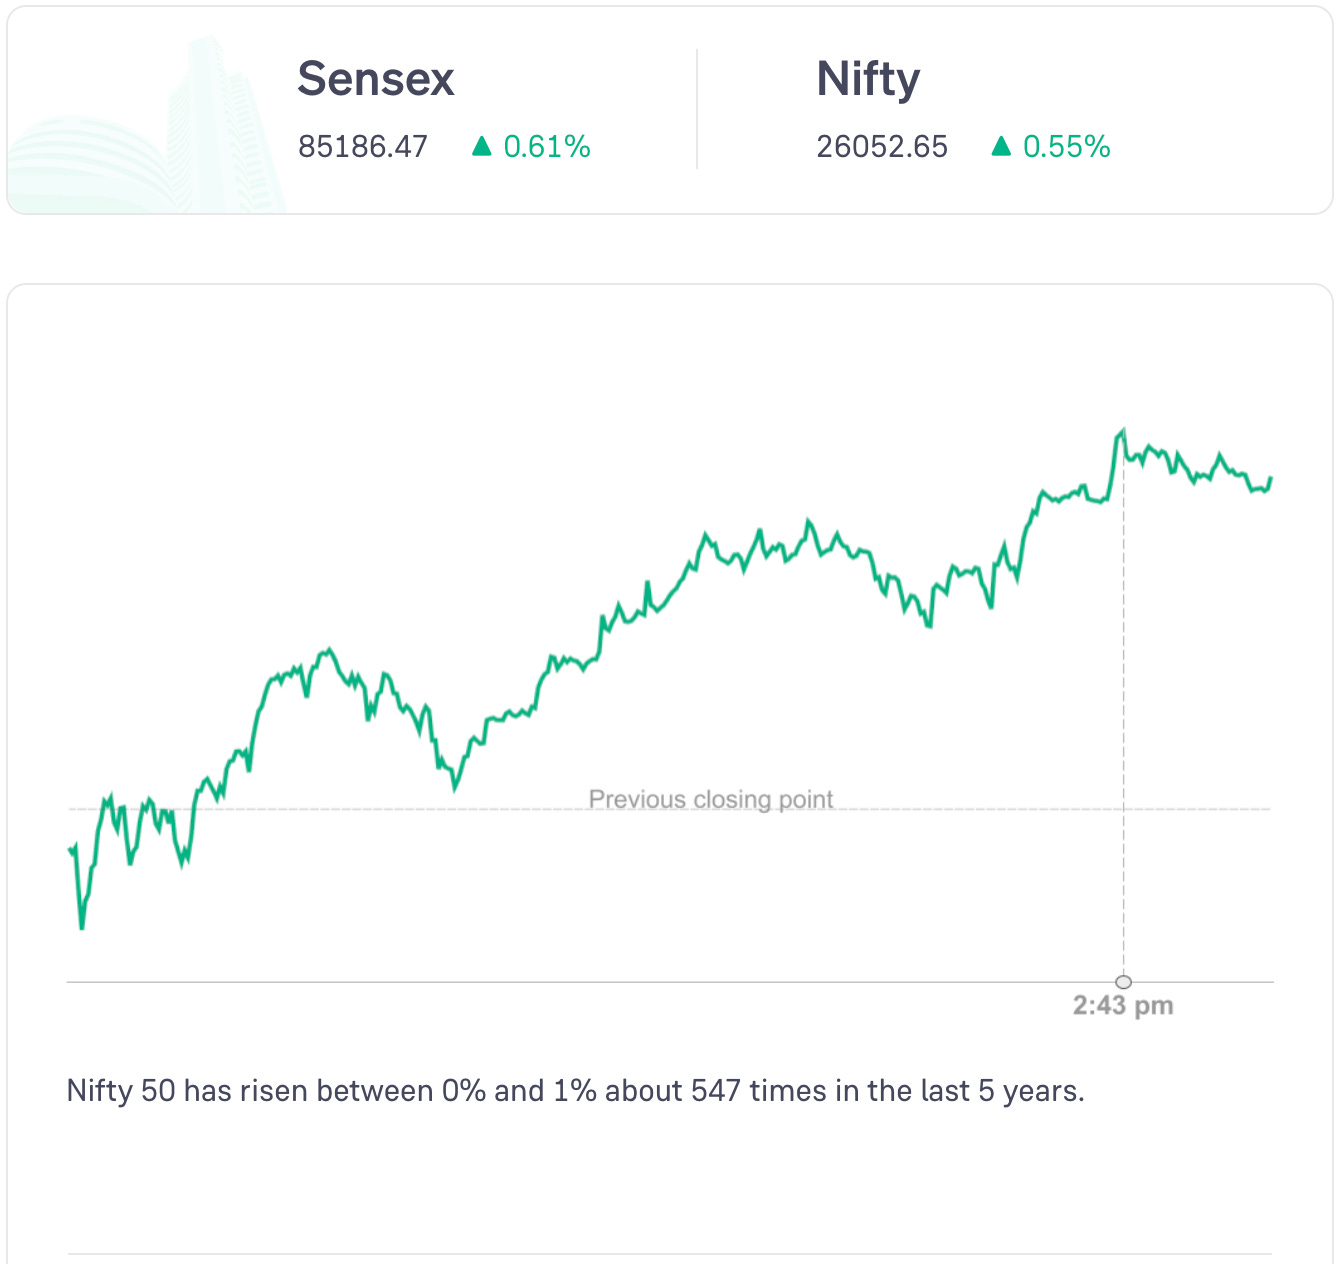Click the Sensex 0.61% change figure
The width and height of the screenshot is (1340, 1264).
coord(547,147)
